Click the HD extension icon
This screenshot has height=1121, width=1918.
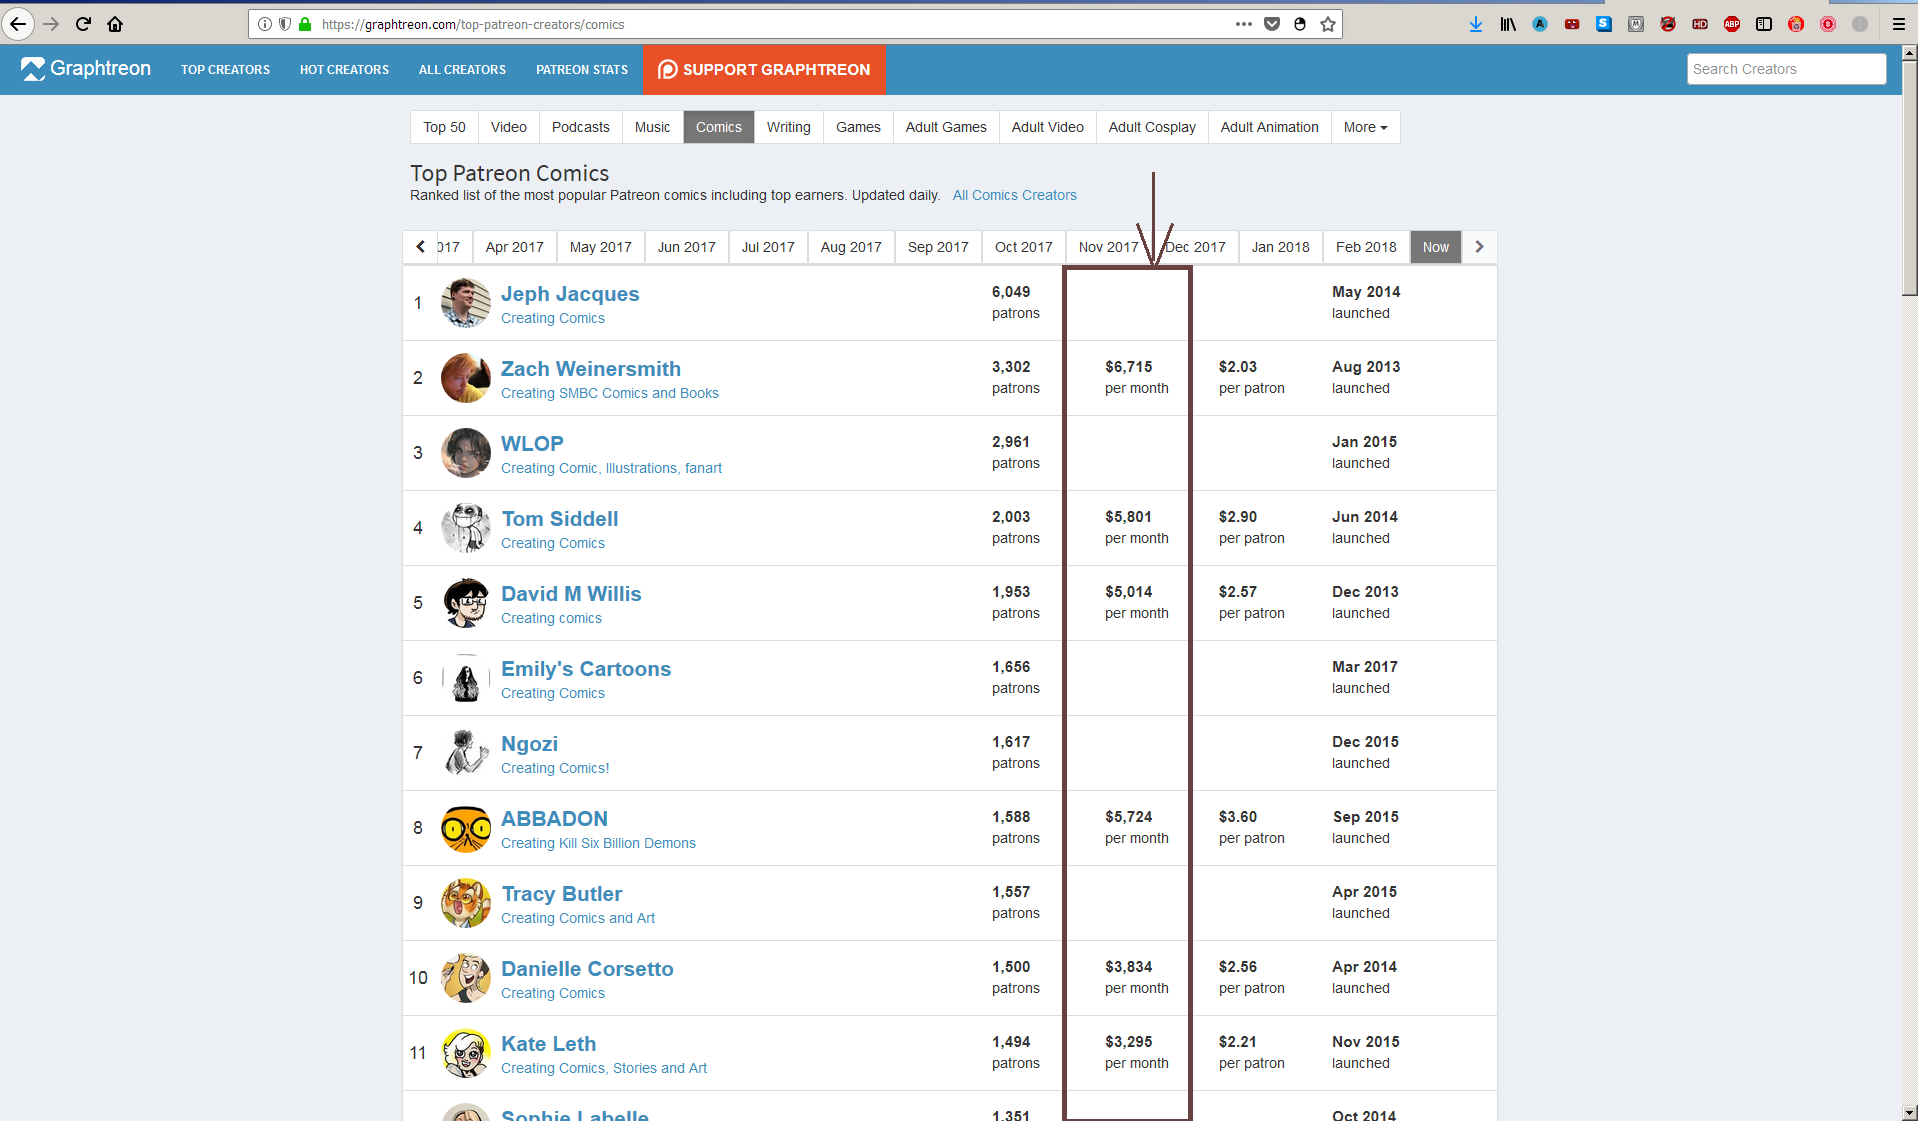(1700, 24)
